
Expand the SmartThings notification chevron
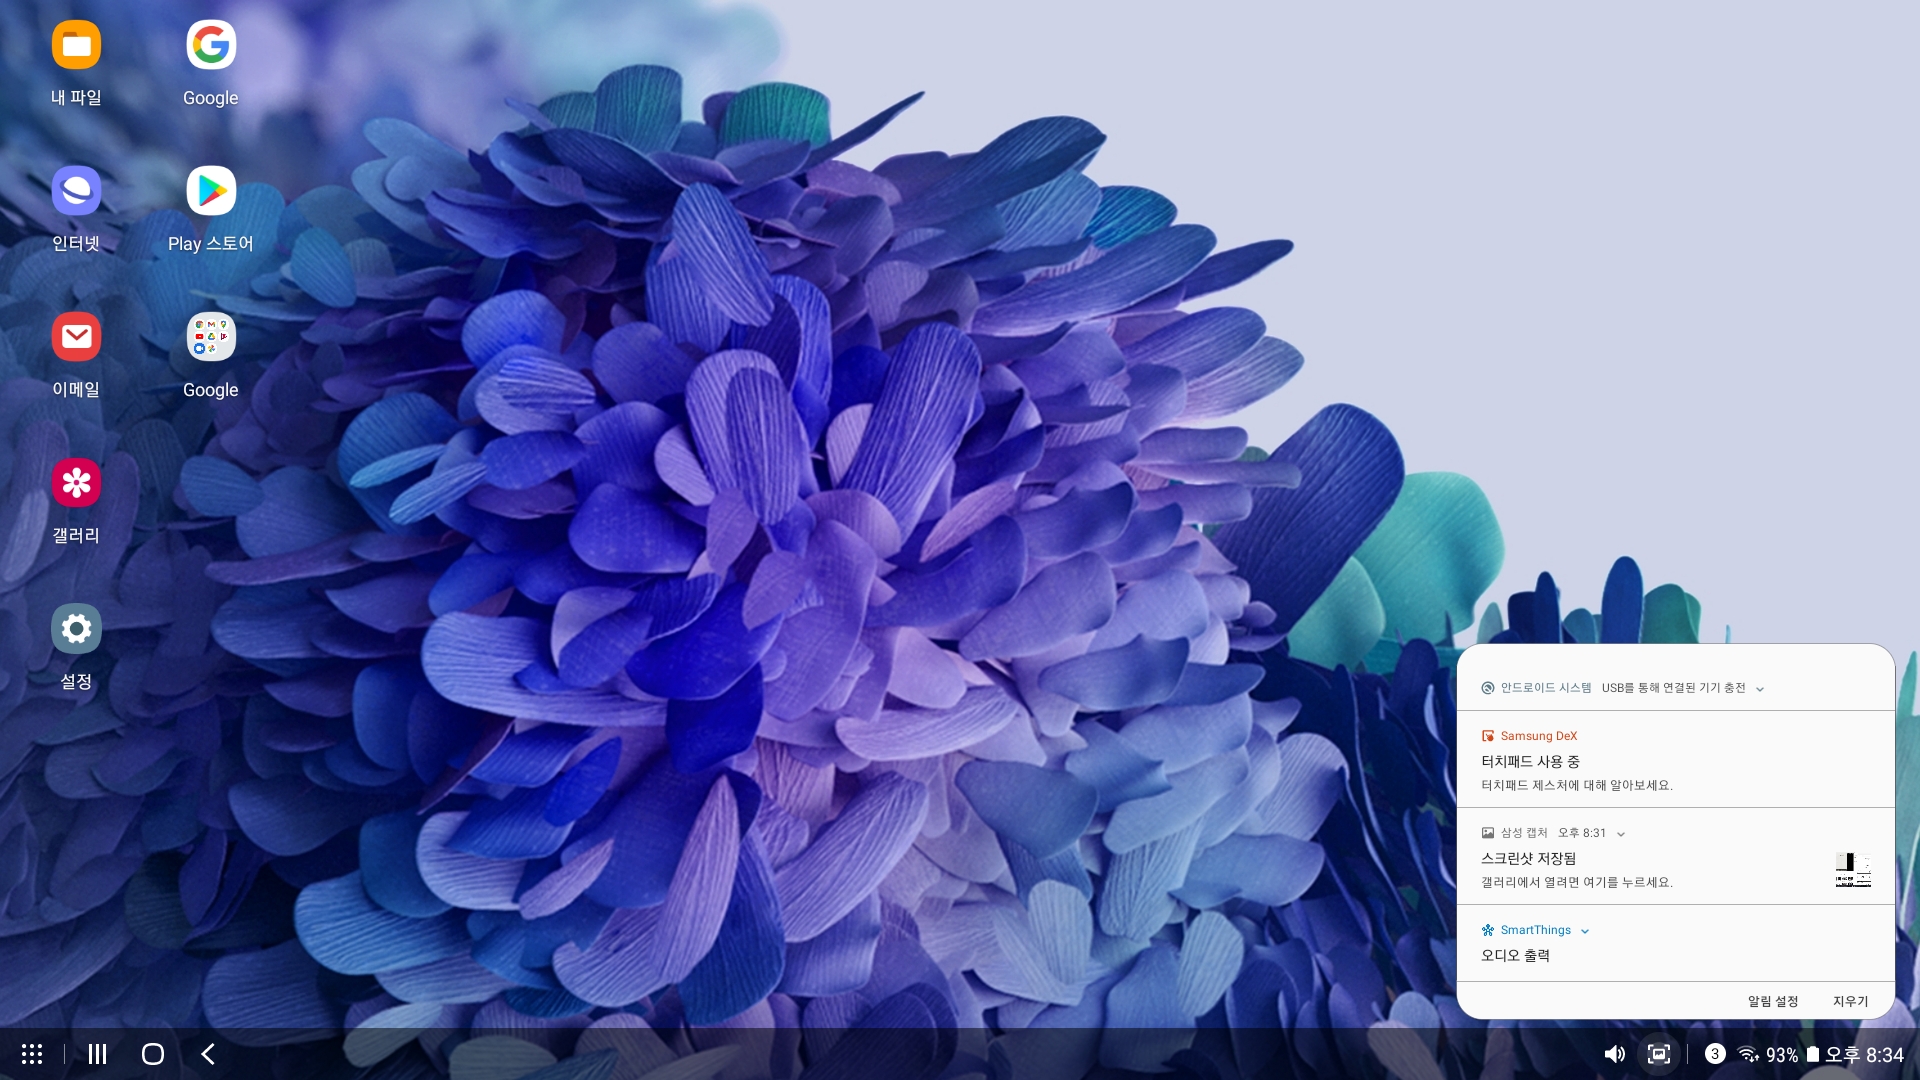1585,931
